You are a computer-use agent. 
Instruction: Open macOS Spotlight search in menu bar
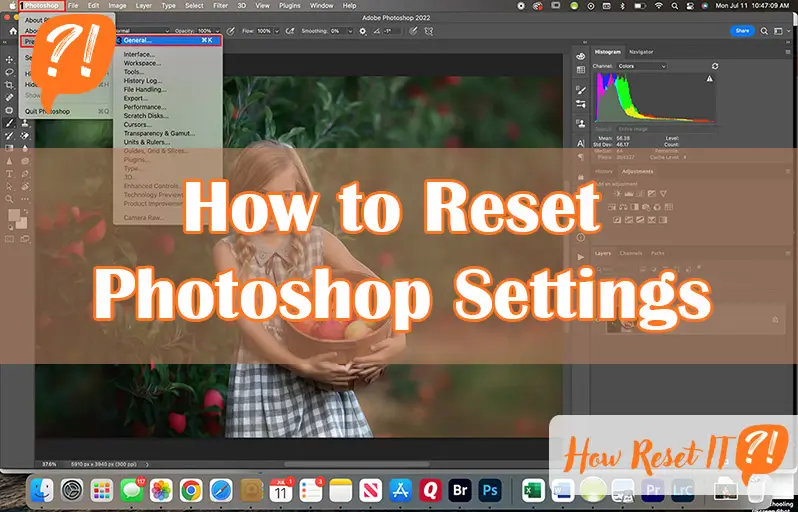coord(675,6)
